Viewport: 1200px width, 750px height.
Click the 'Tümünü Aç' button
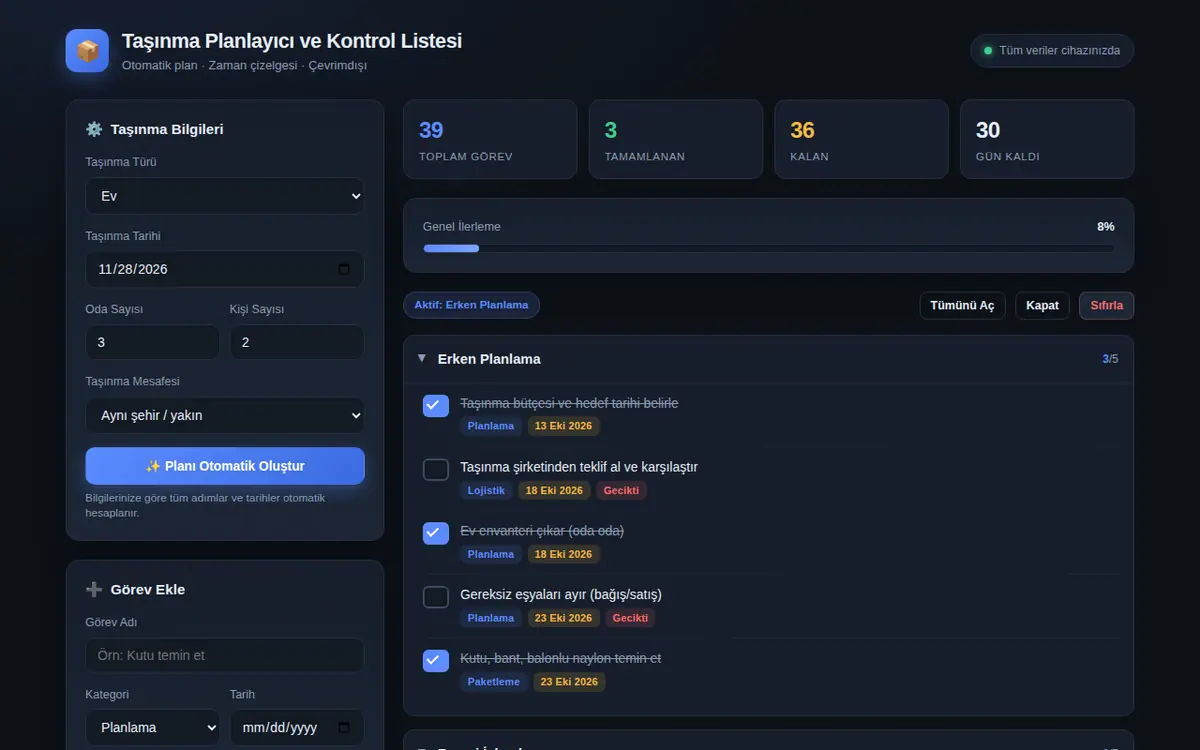962,305
